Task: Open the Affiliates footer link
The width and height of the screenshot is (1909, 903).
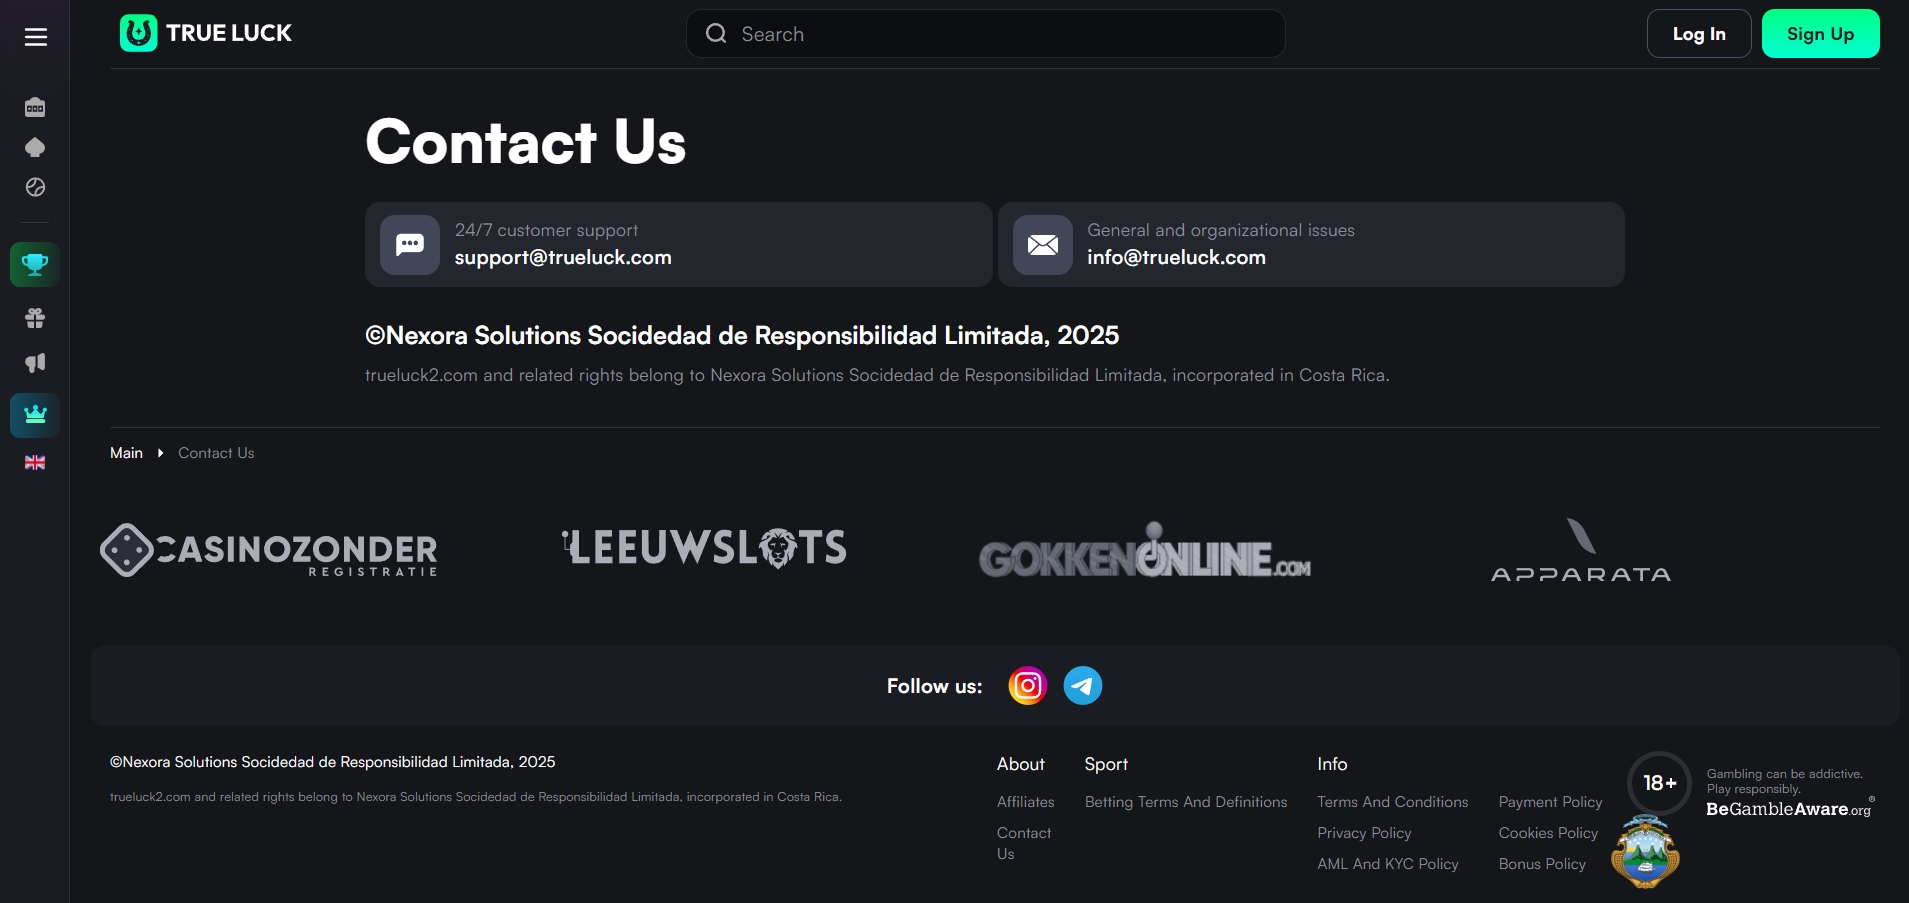Action: [1025, 802]
